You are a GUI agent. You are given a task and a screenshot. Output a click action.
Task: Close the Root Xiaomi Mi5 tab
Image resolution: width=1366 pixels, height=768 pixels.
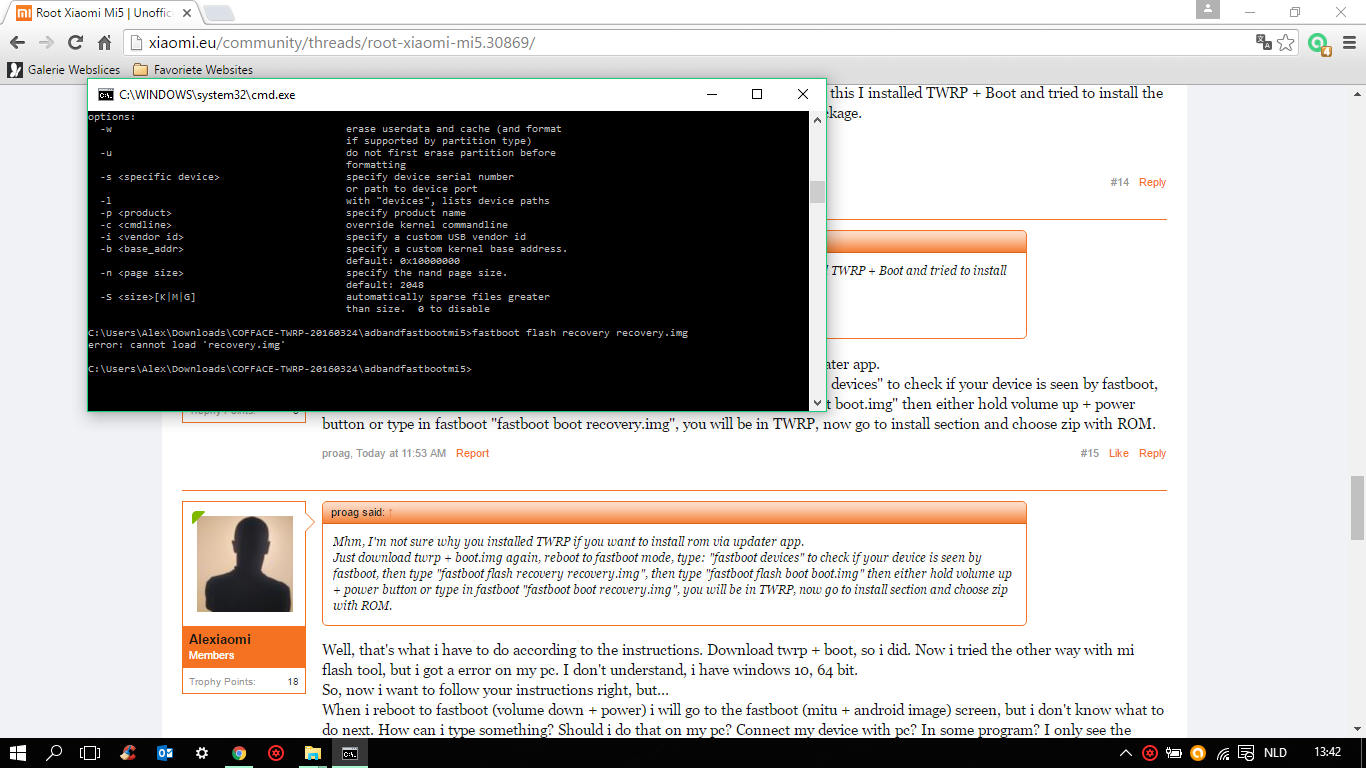187,13
